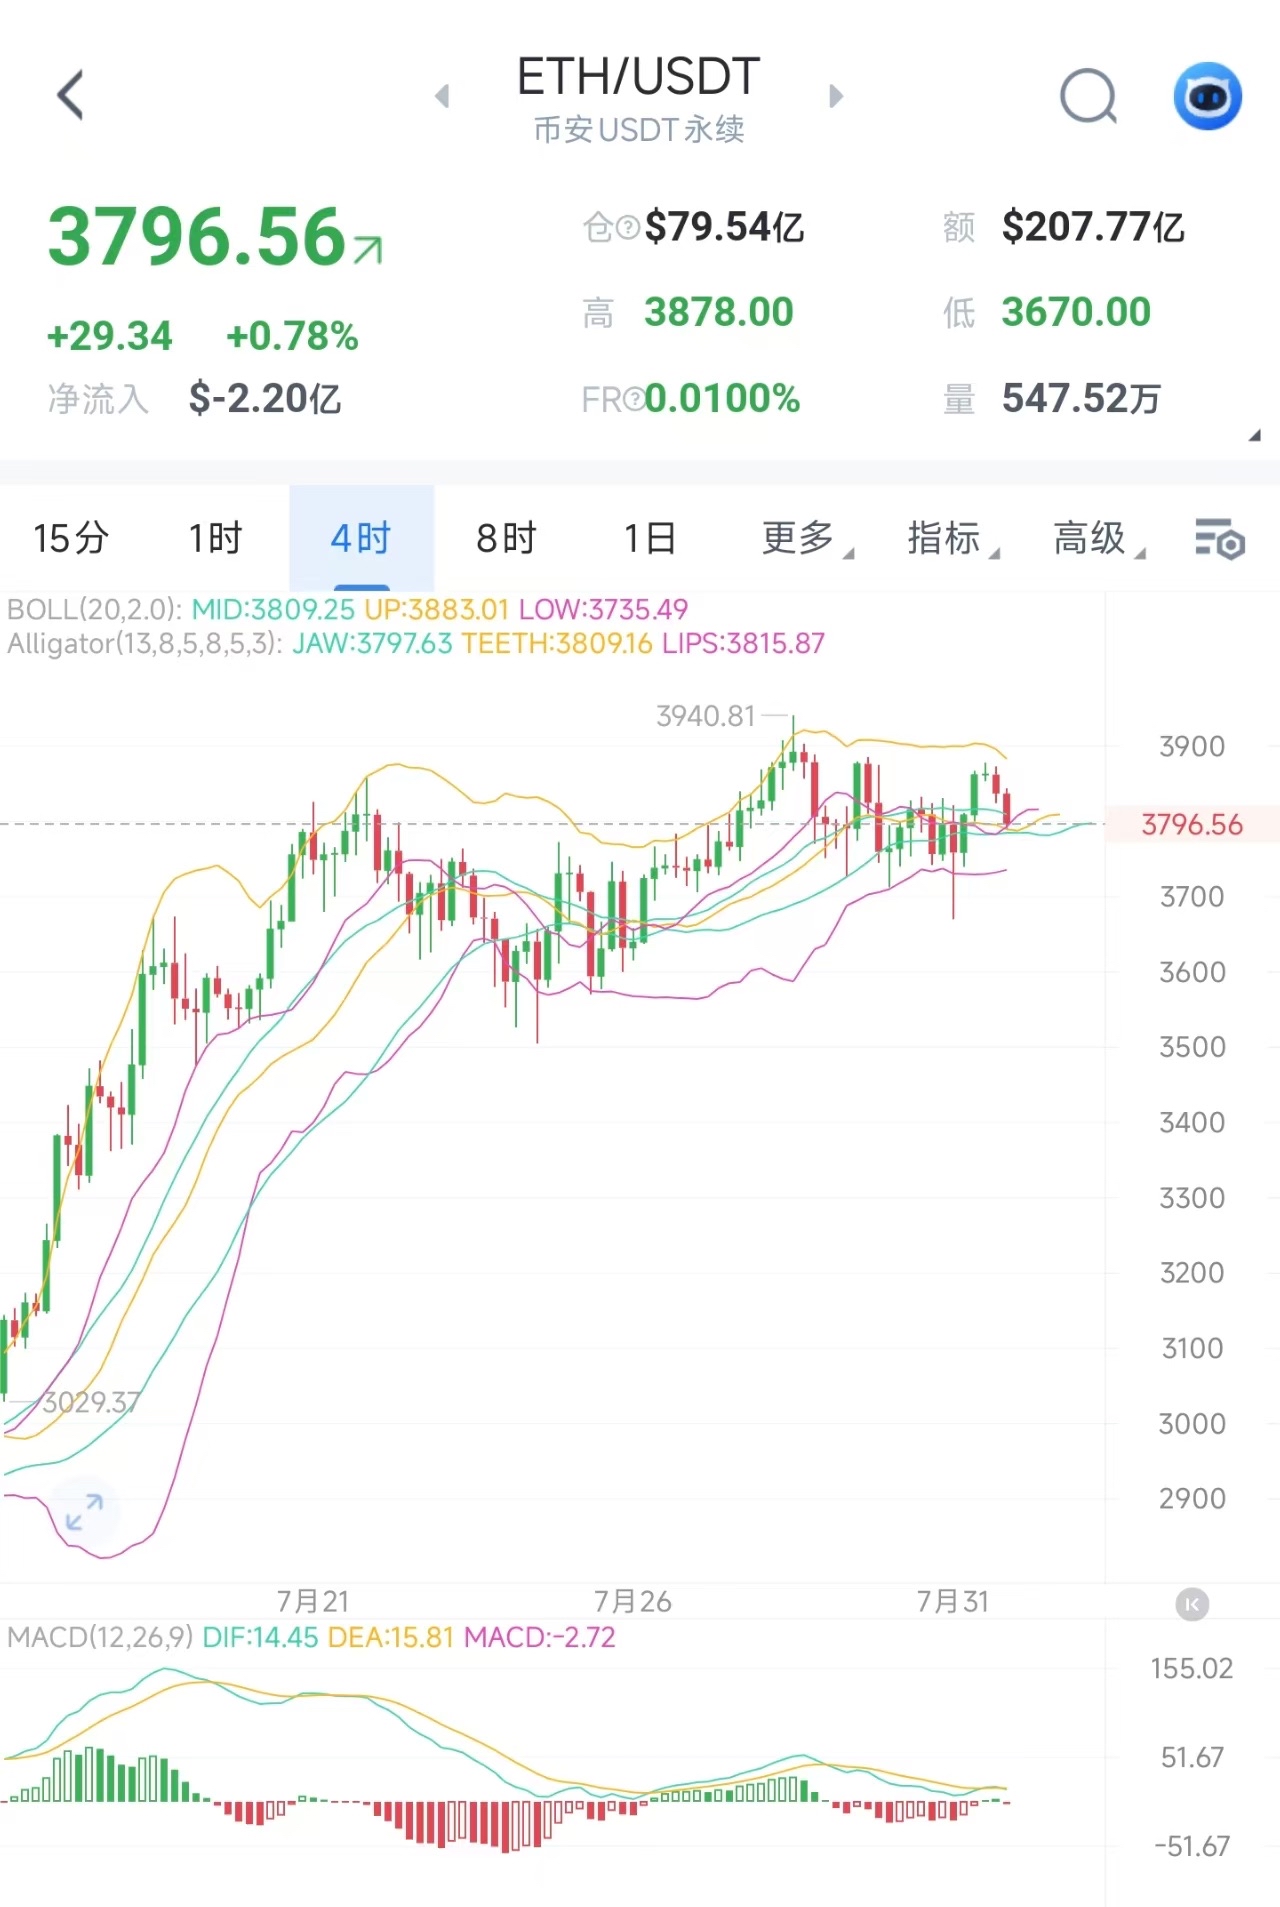Jump to latest candle K icon
1280x1907 pixels.
click(x=1191, y=1604)
